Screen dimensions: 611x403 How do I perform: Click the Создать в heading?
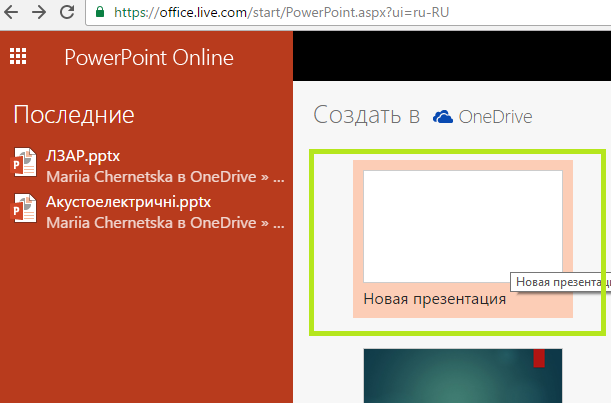(x=366, y=115)
